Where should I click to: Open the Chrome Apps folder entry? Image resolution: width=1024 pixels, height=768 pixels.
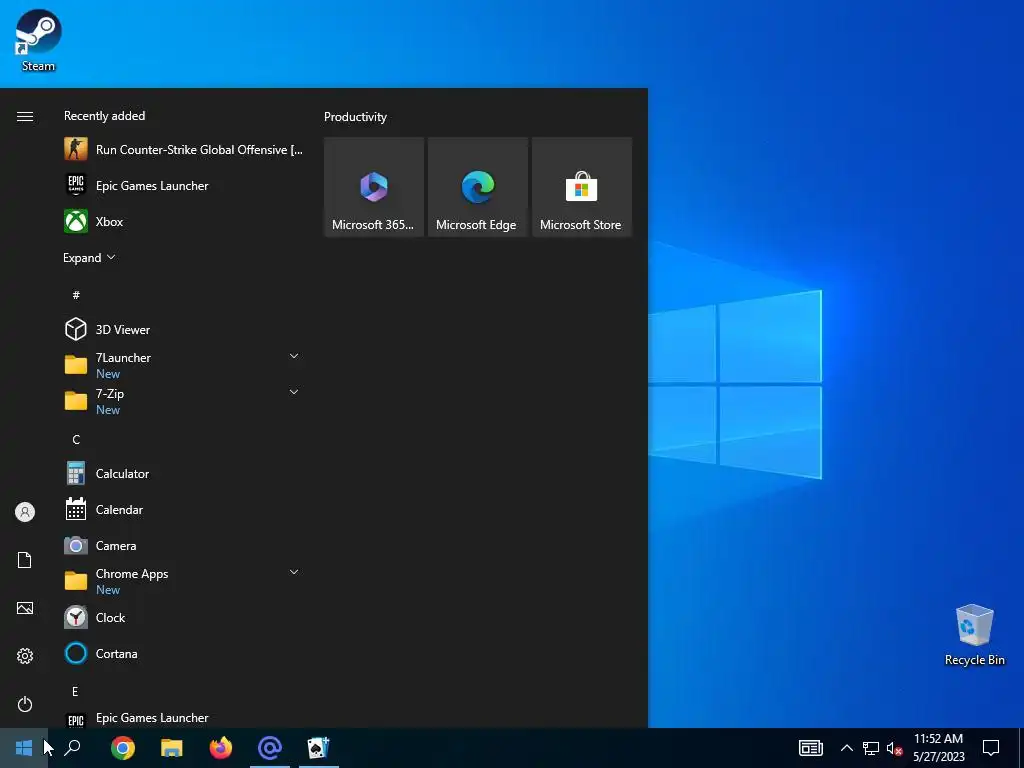coord(184,581)
